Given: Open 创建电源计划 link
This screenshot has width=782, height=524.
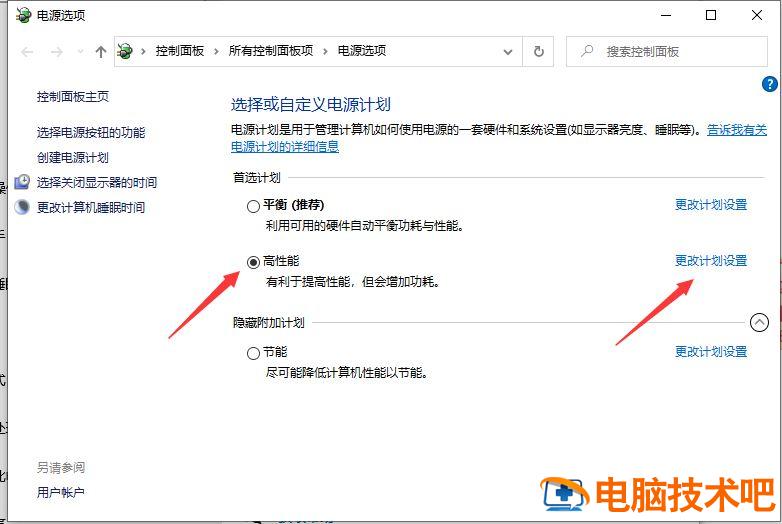Looking at the screenshot, I should pyautogui.click(x=73, y=158).
